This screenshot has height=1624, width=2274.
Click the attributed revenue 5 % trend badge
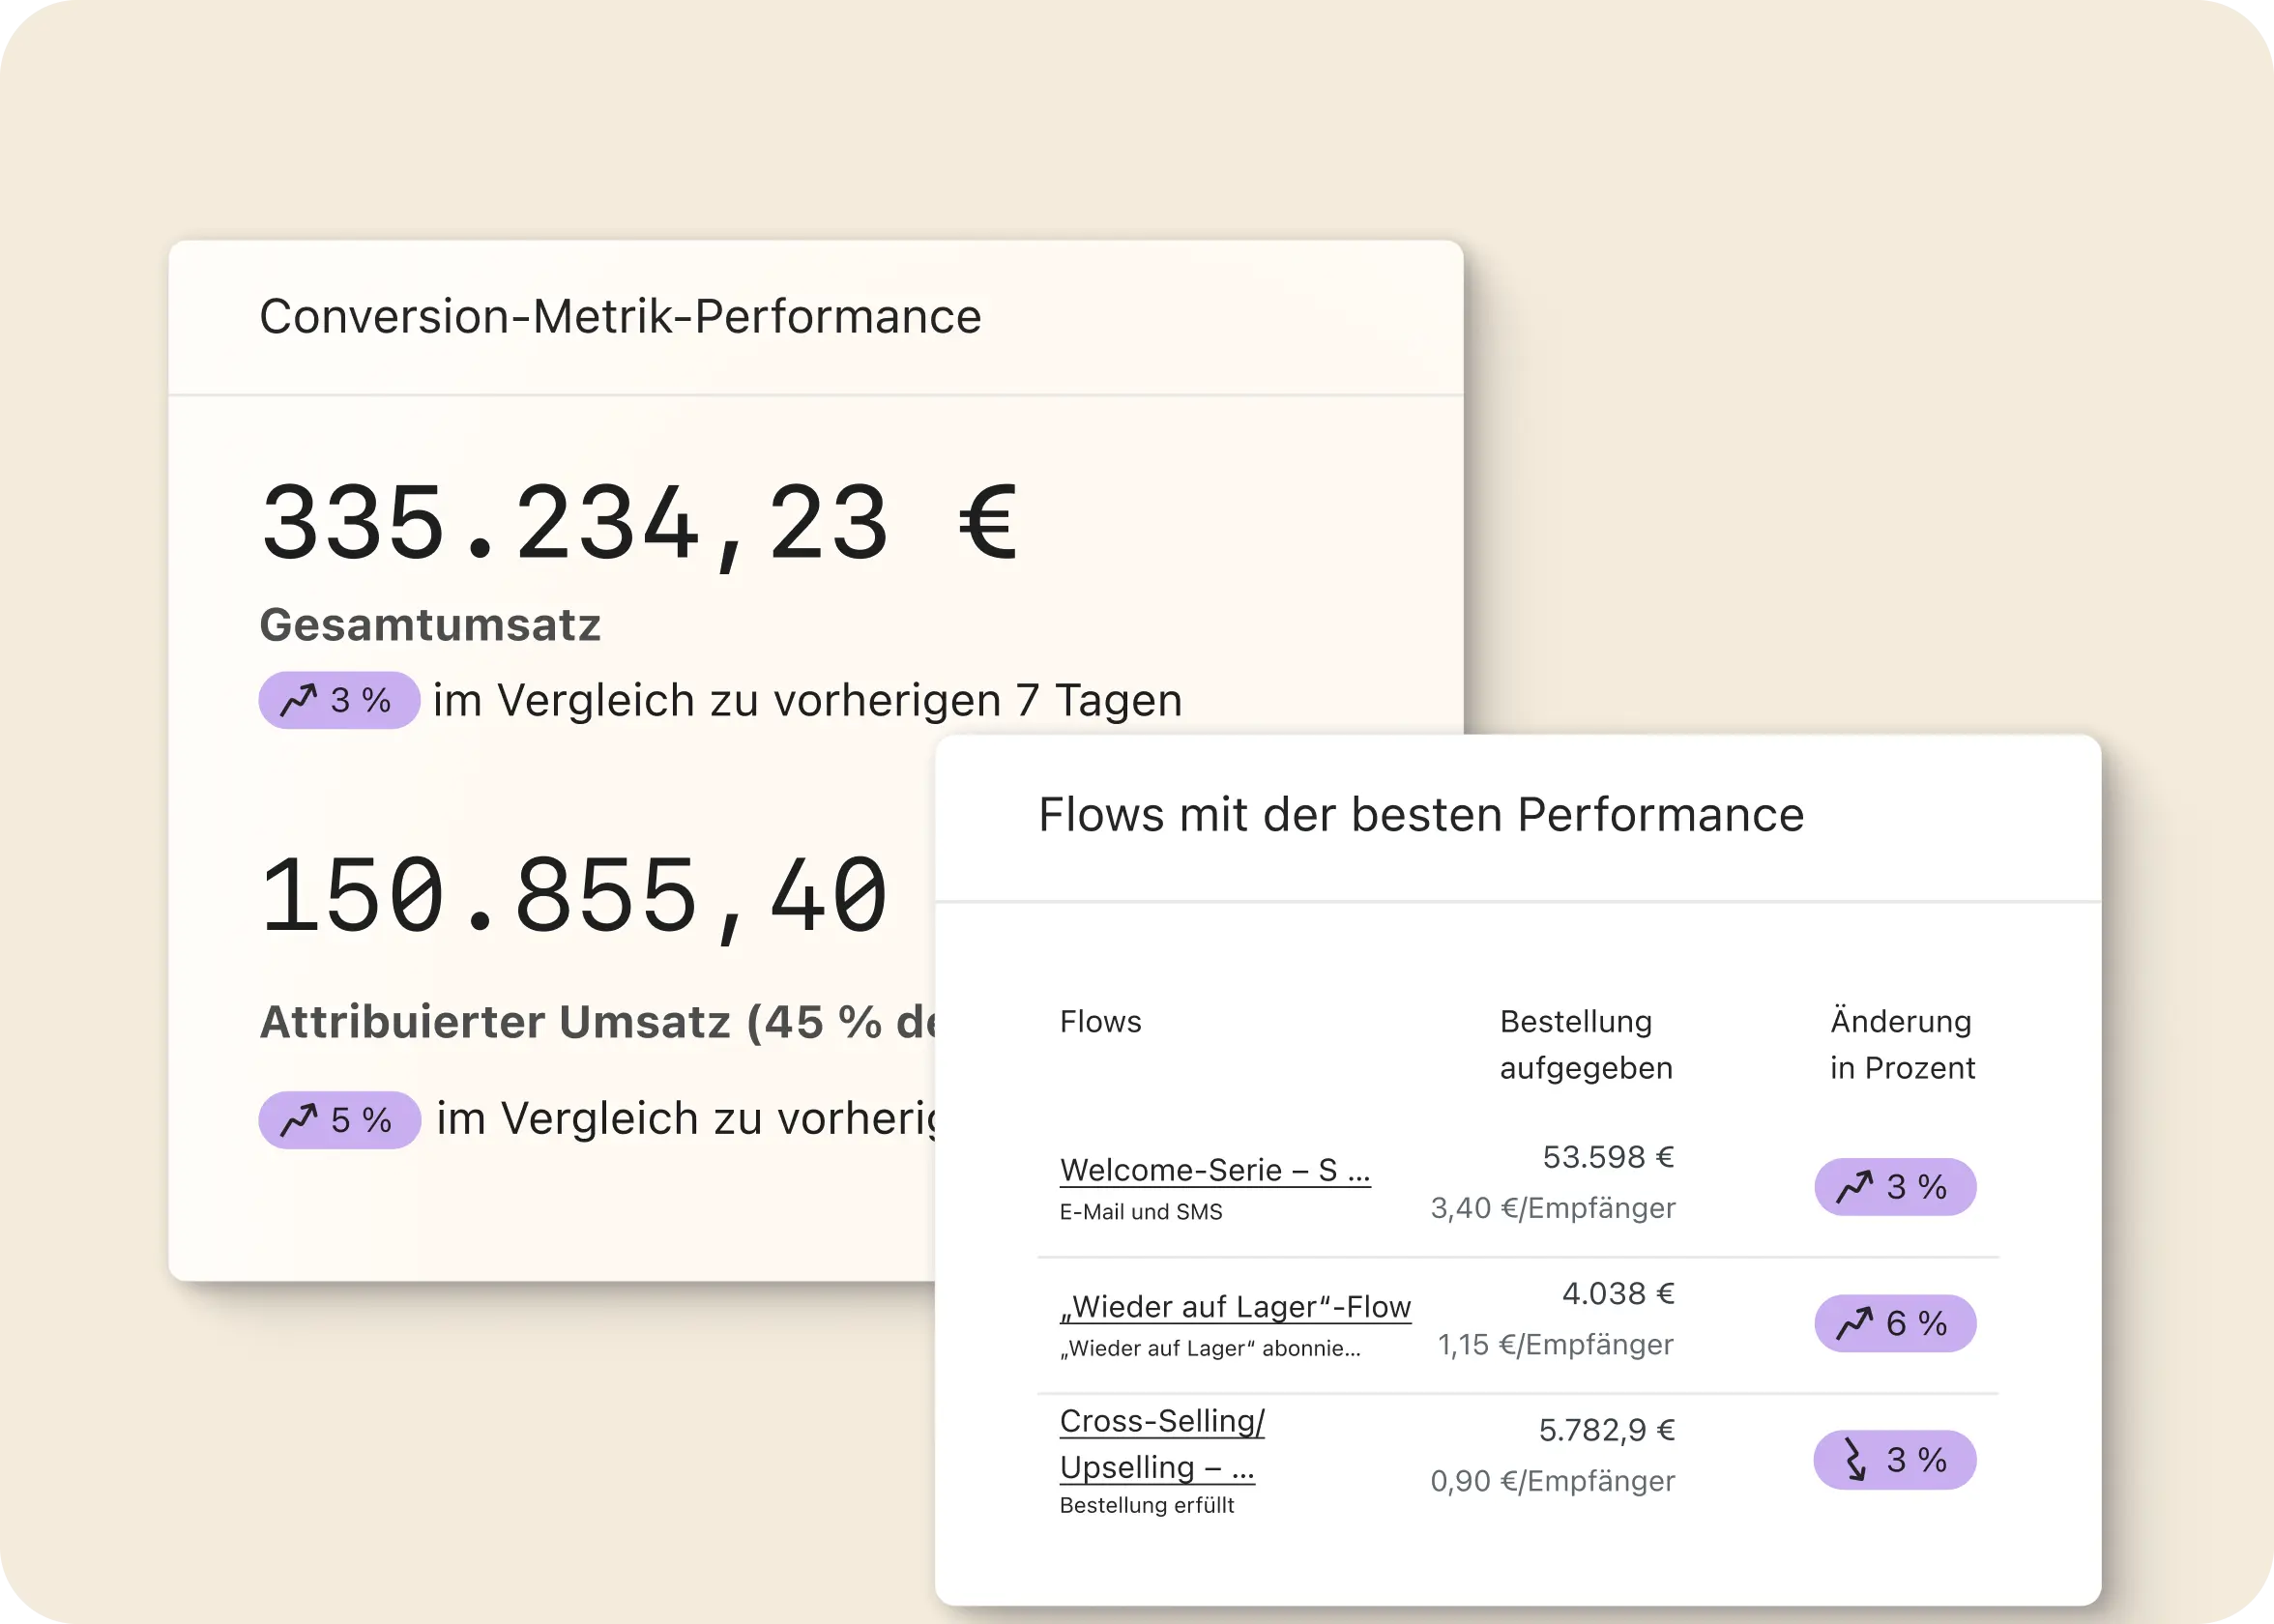[x=339, y=1119]
